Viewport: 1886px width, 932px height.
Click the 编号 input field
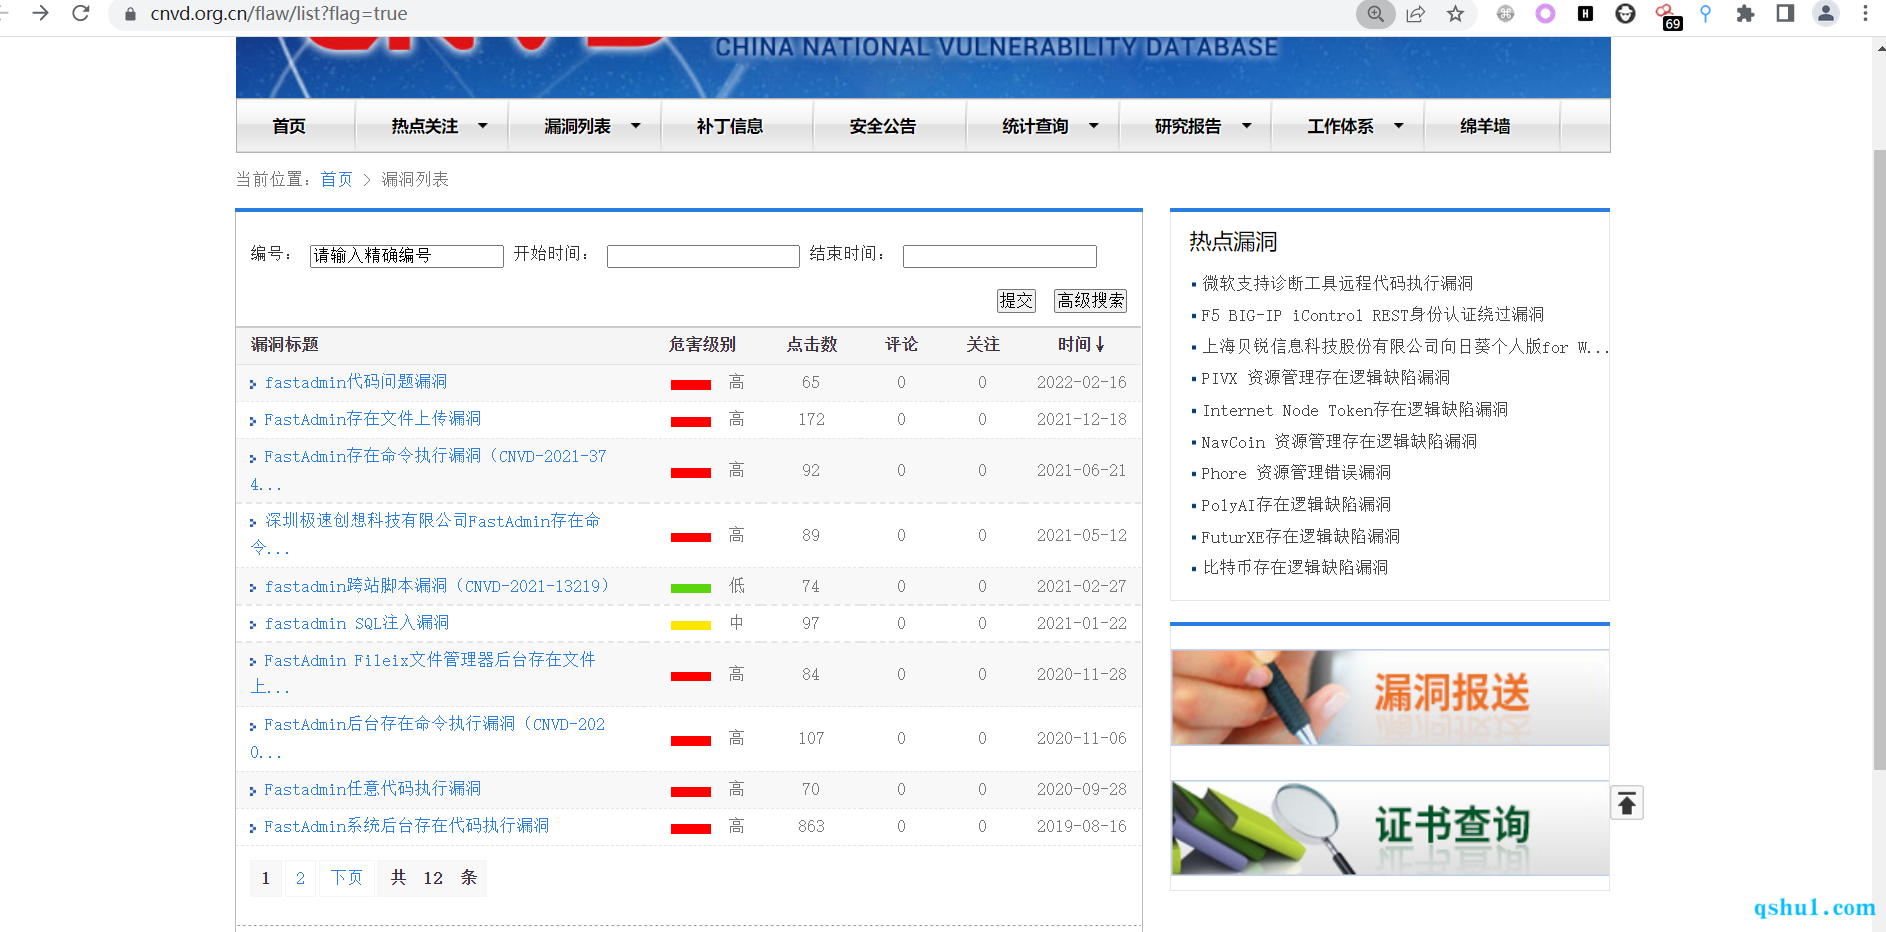407,256
